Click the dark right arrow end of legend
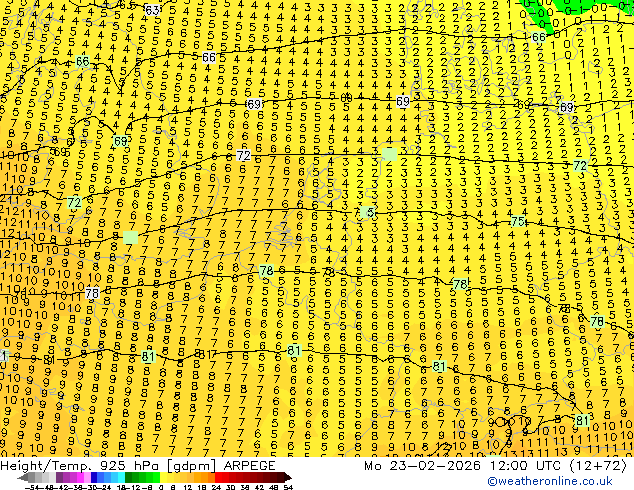 [x=287, y=477]
